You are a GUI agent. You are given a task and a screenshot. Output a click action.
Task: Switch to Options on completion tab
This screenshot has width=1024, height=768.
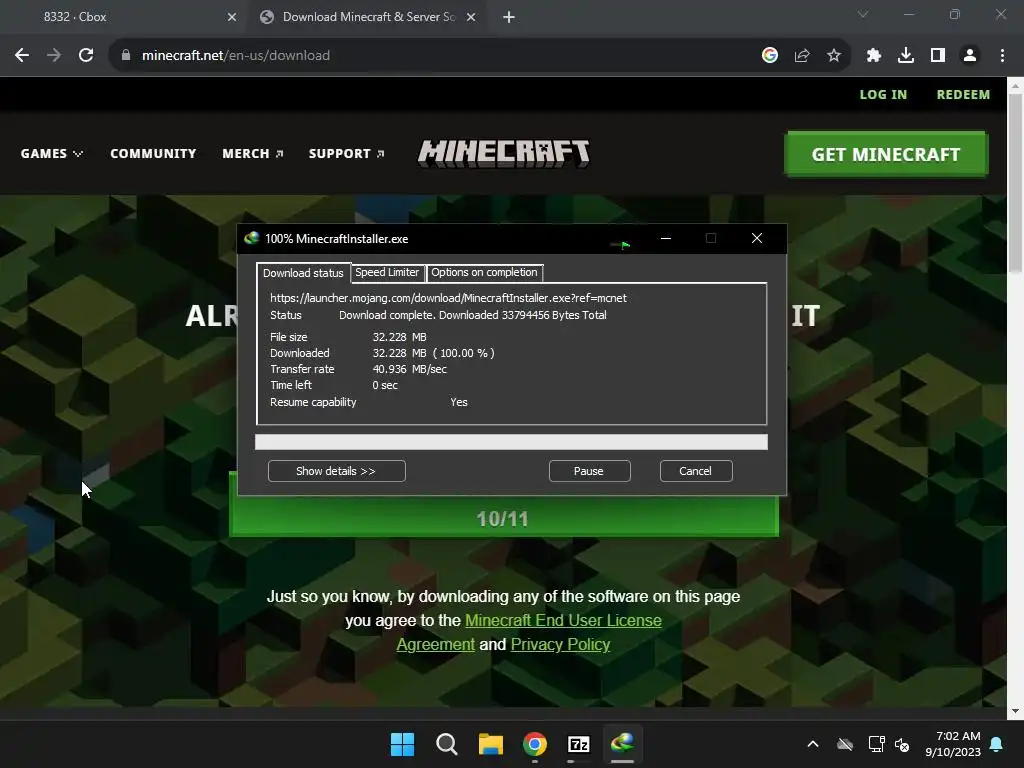pos(484,272)
